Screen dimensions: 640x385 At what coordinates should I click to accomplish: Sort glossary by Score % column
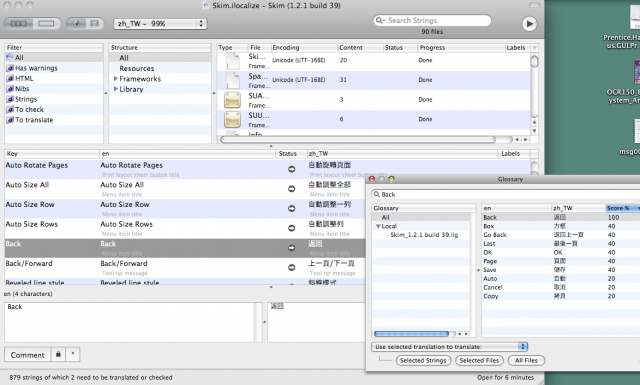[623, 208]
